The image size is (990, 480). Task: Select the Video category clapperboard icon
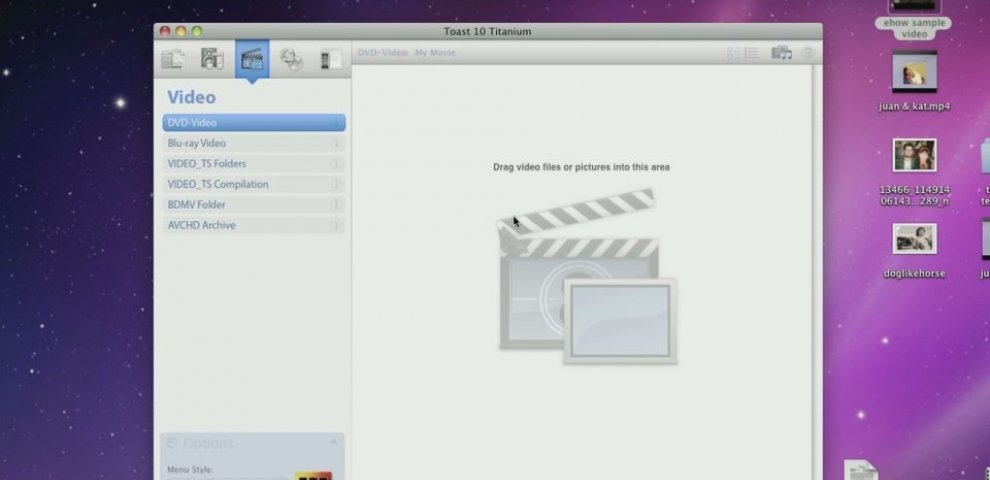click(252, 59)
